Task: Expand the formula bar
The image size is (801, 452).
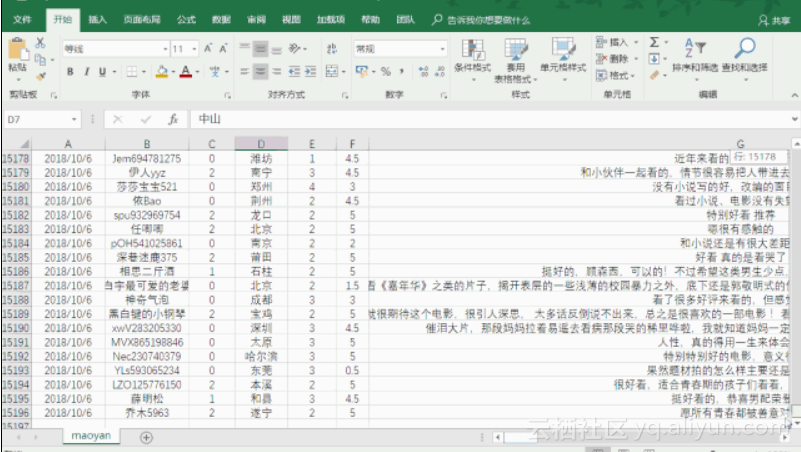Action: click(x=794, y=119)
